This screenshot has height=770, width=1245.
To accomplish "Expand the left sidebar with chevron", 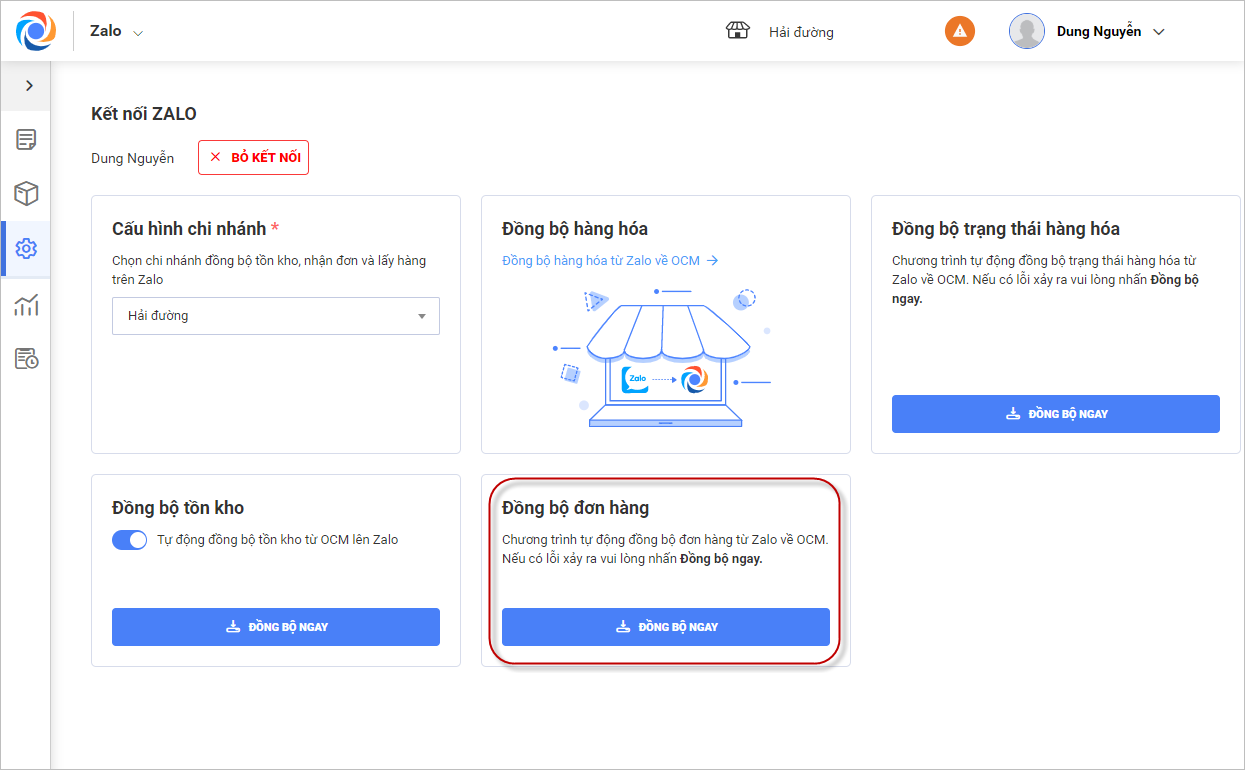I will 29,86.
